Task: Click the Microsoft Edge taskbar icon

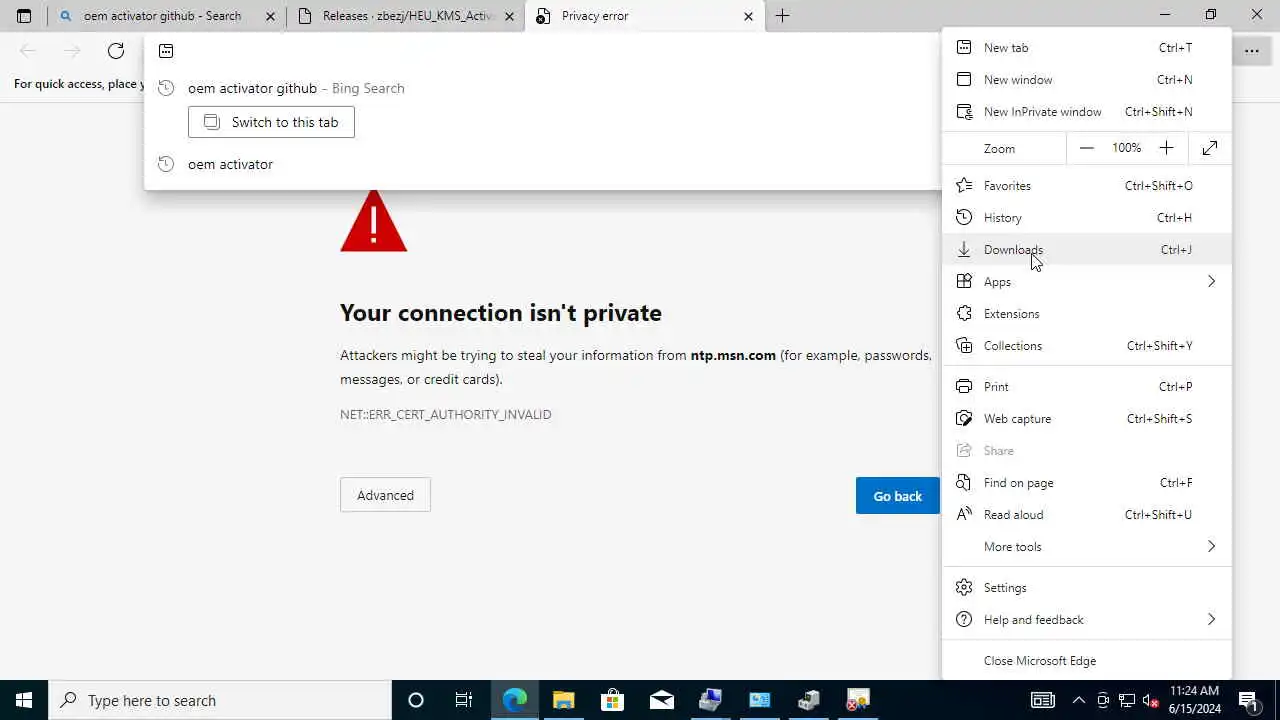Action: (x=515, y=700)
